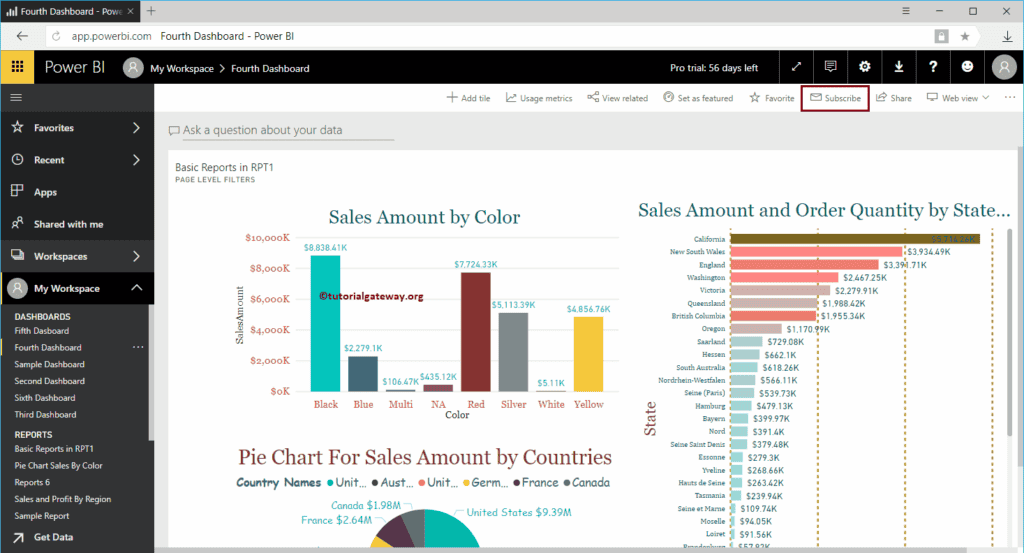Click the more options ellipsis in toolbar

coord(1010,97)
